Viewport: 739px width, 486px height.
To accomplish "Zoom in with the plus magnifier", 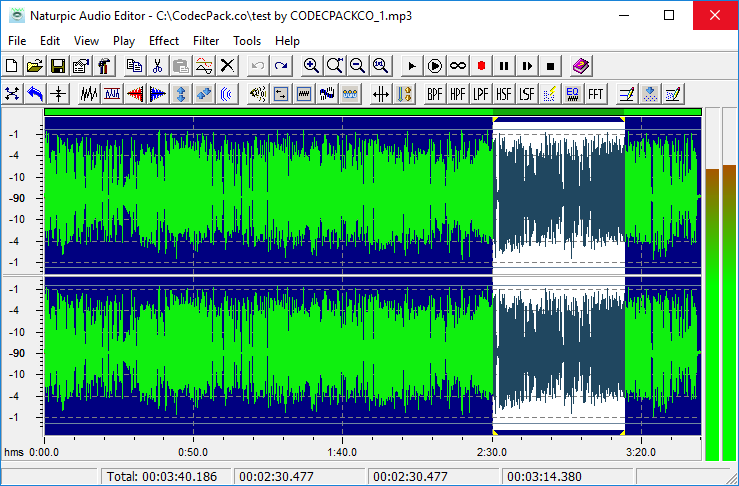I will coord(312,66).
